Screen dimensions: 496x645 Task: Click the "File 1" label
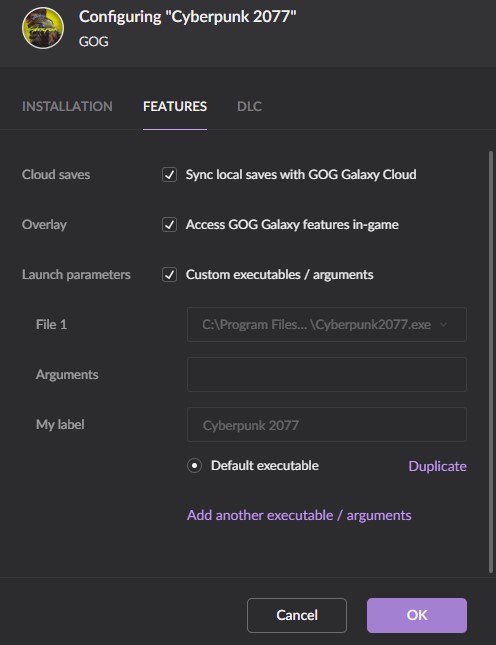pyautogui.click(x=51, y=325)
